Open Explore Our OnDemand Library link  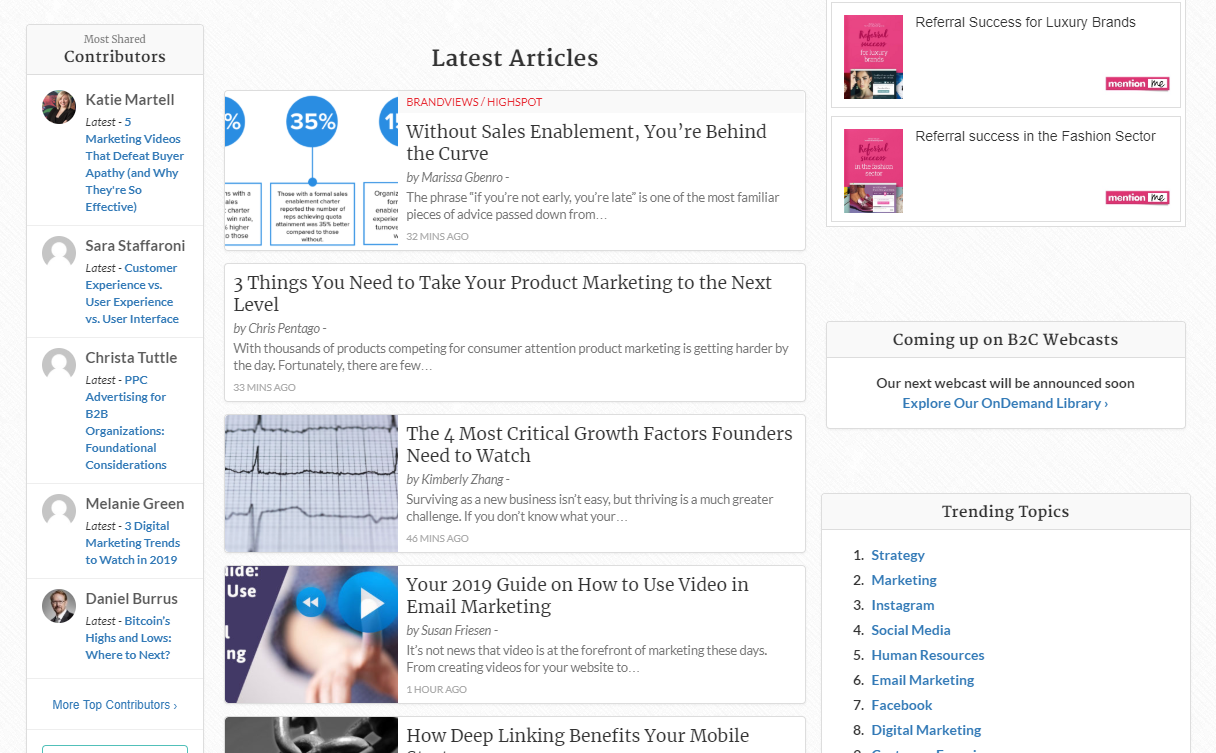click(1005, 403)
